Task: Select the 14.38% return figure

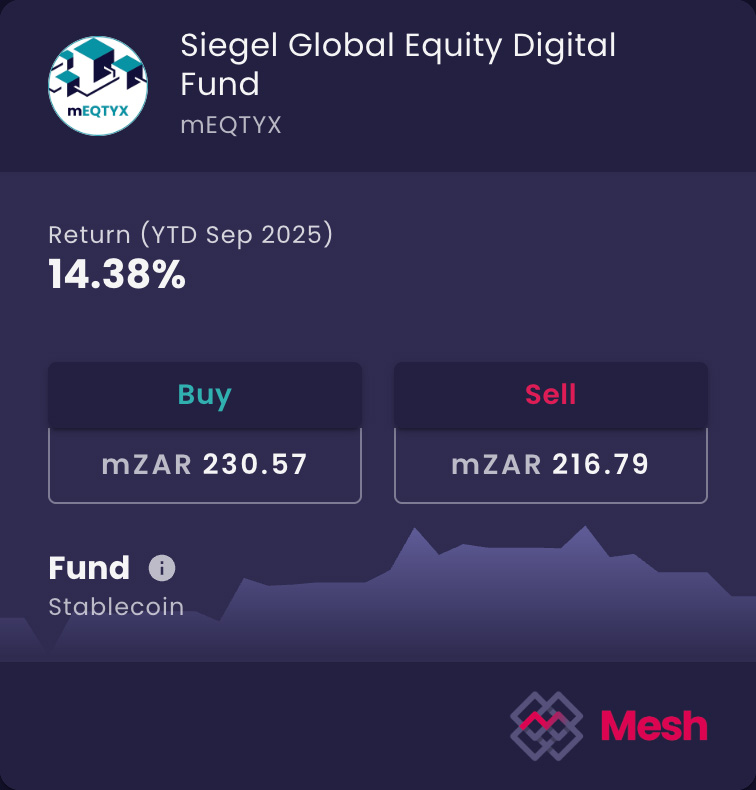Action: click(117, 274)
